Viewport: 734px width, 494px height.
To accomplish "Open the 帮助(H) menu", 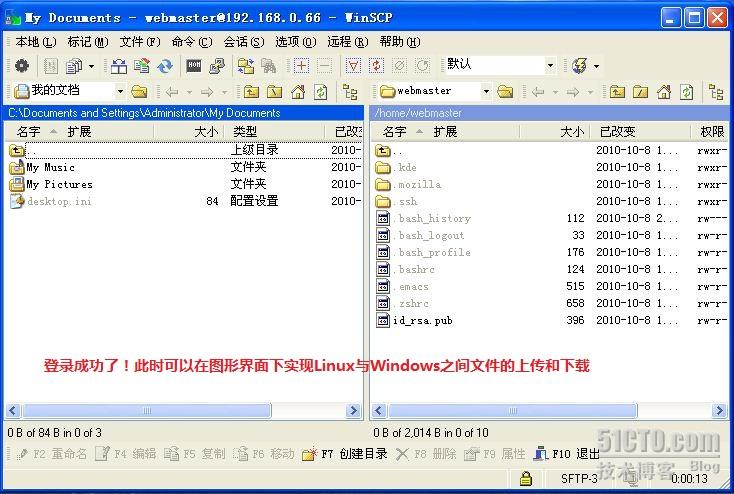I will 400,42.
